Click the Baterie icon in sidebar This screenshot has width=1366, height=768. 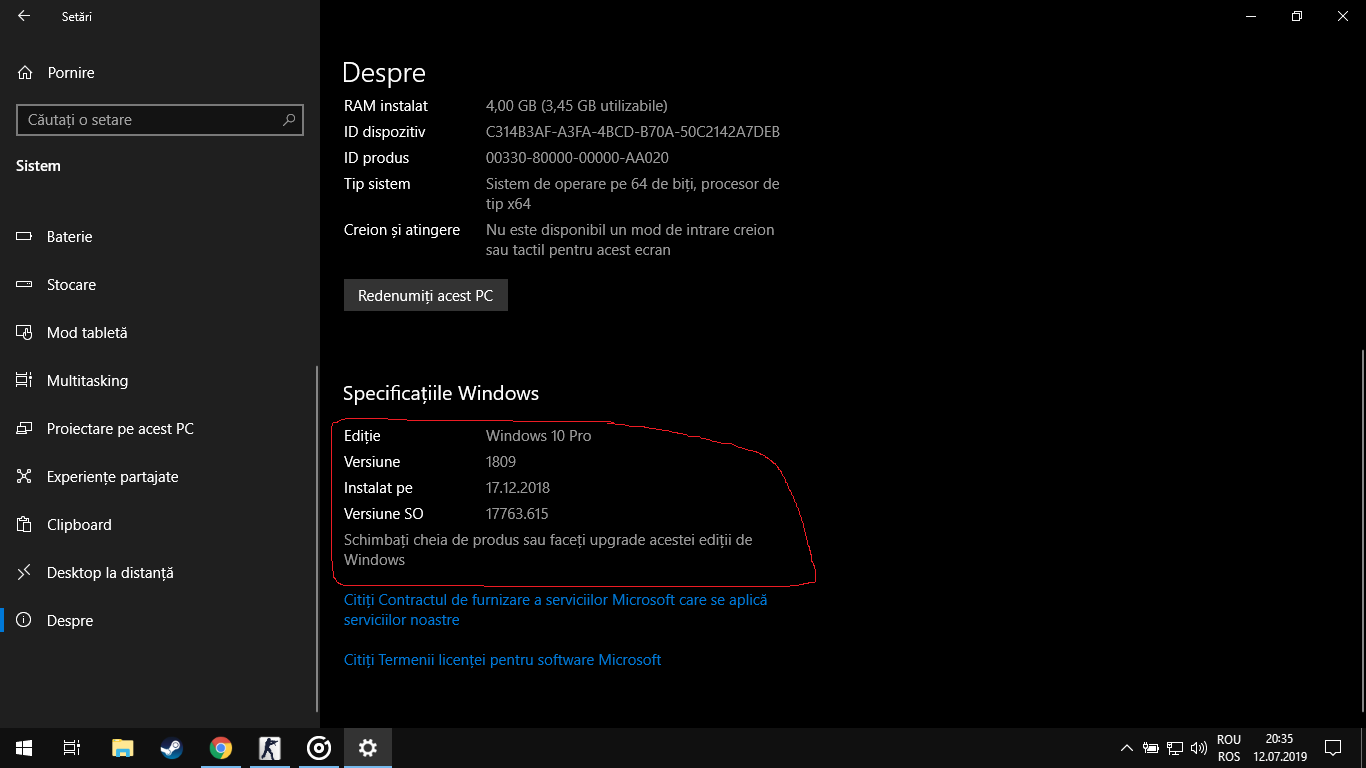click(25, 237)
